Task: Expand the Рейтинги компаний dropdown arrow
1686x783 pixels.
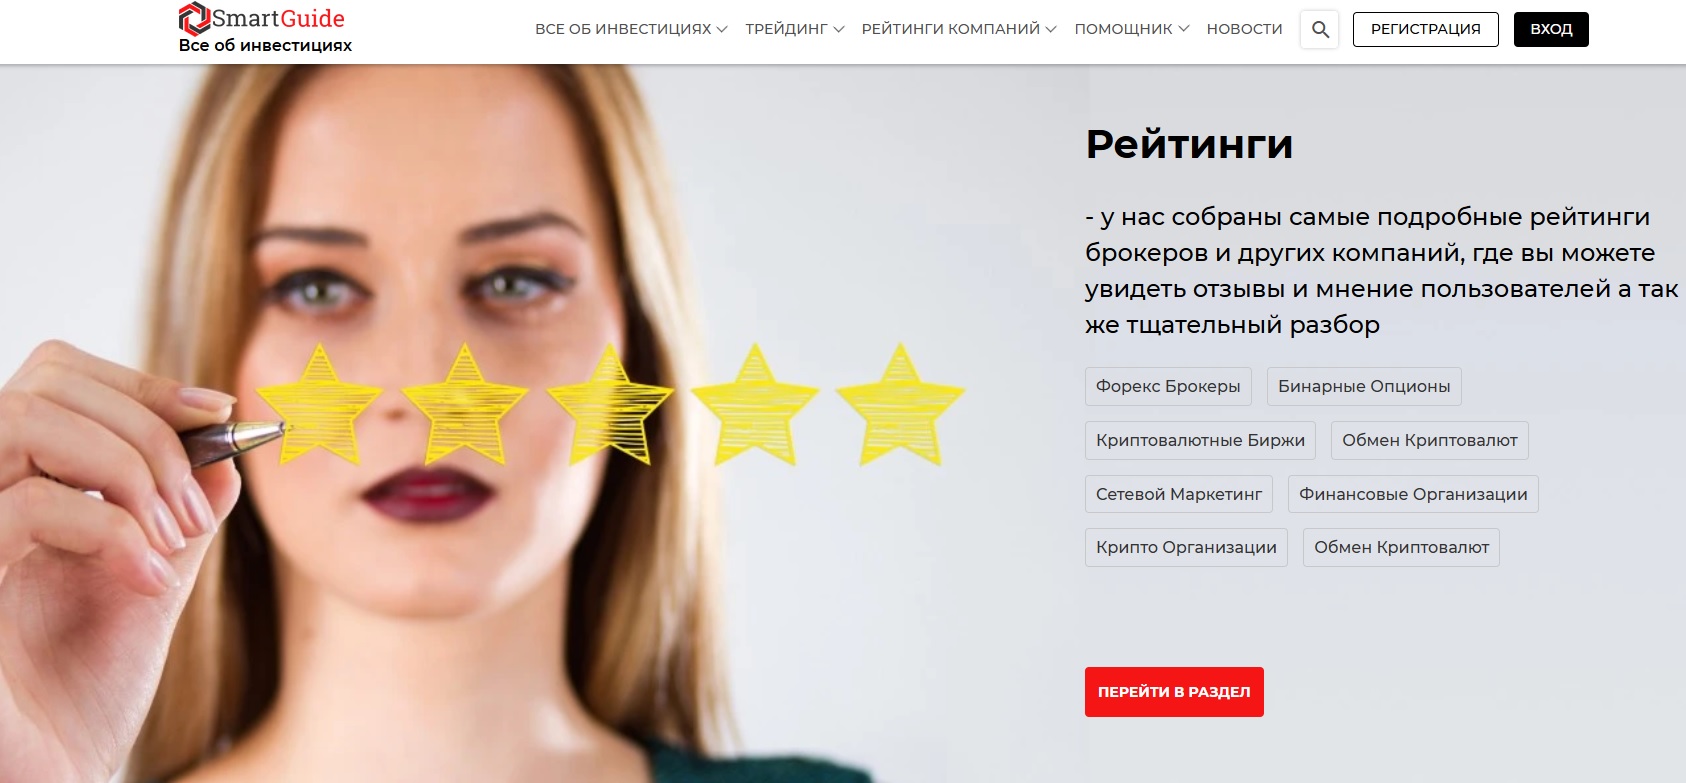Action: [1051, 30]
